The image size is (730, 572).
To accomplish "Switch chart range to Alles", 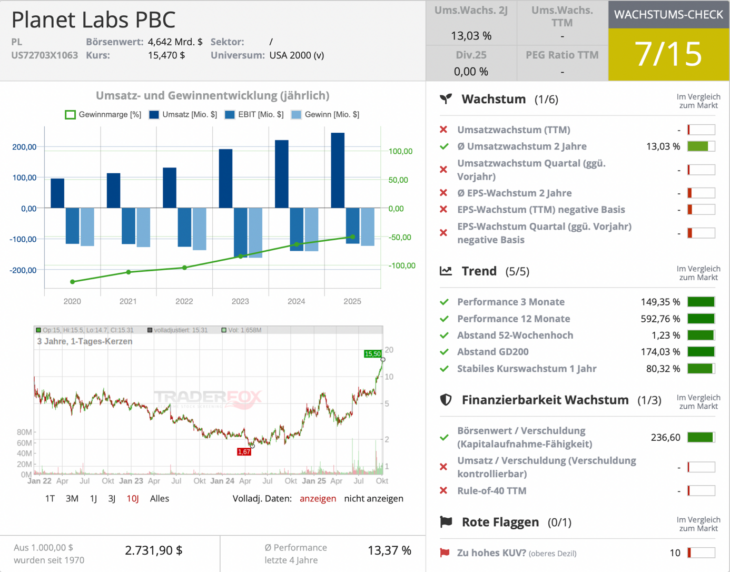I will (160, 498).
